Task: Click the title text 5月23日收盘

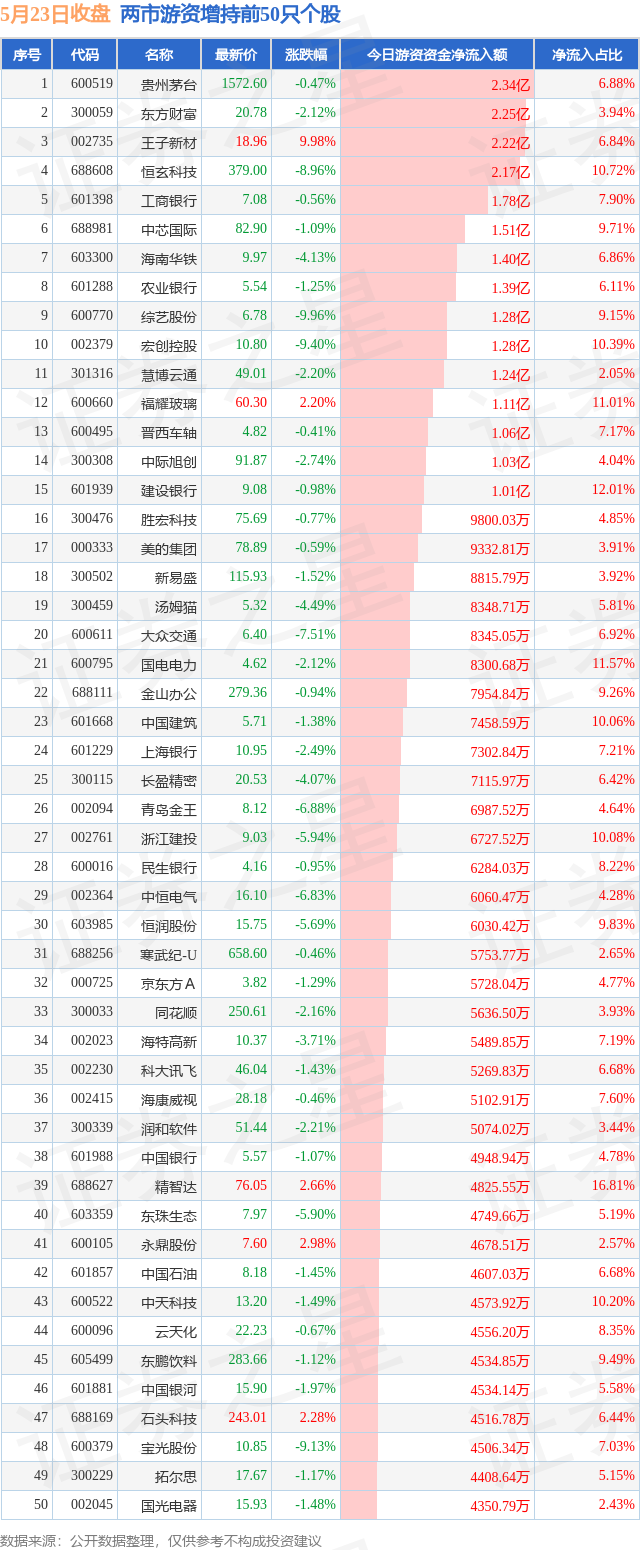Action: 56,14
